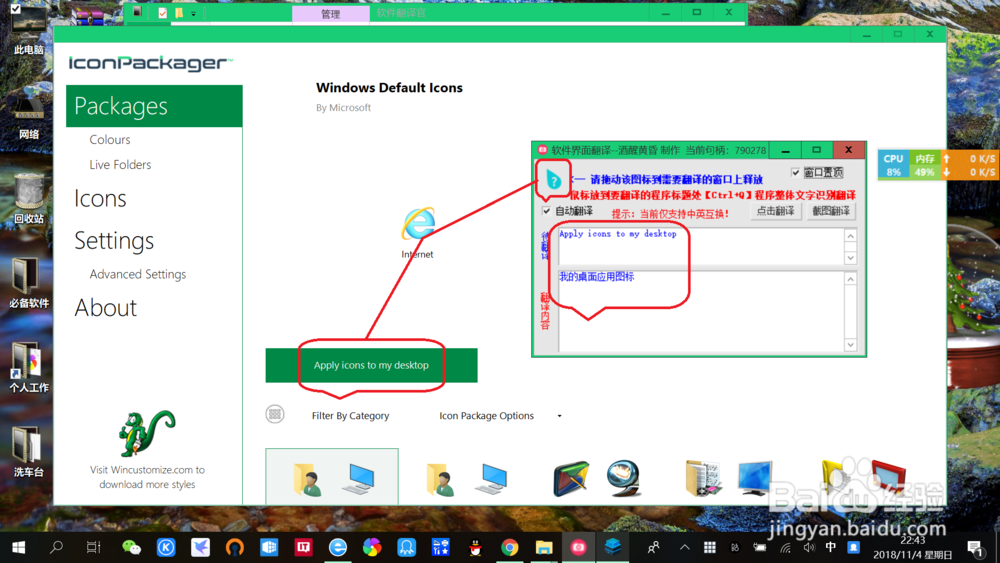Screen dimensions: 1000x563
Task: Click the drag-to-translate droplet icon
Action: pyautogui.click(x=553, y=179)
